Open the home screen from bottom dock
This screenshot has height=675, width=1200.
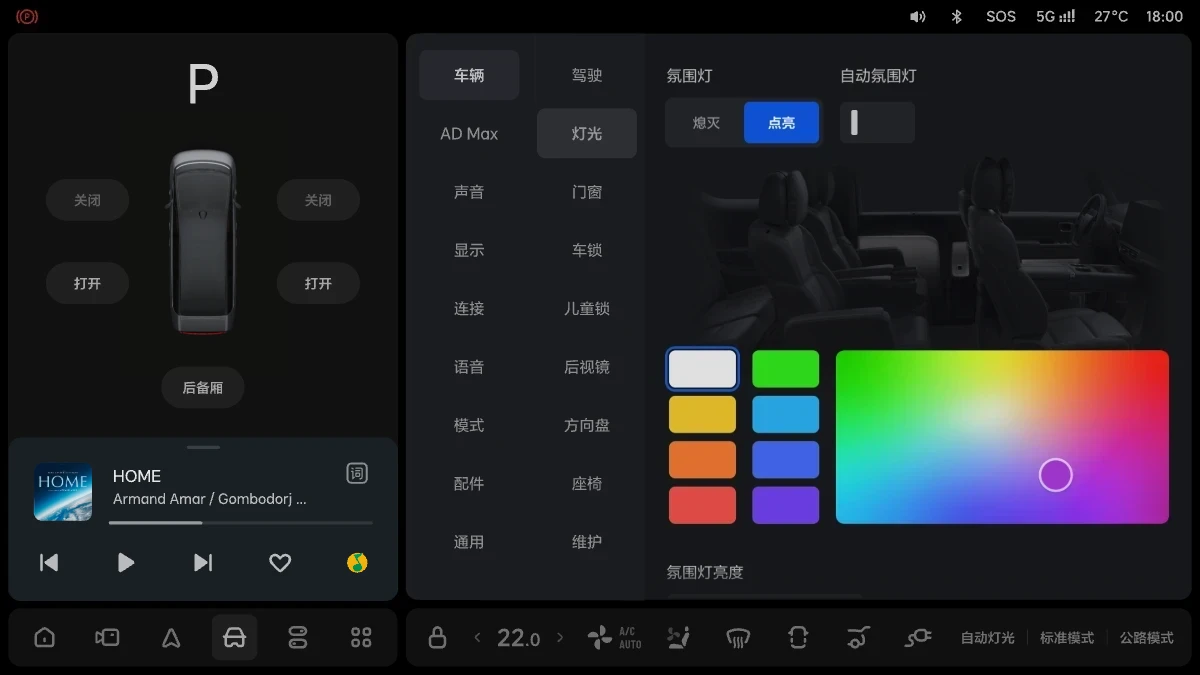[44, 637]
